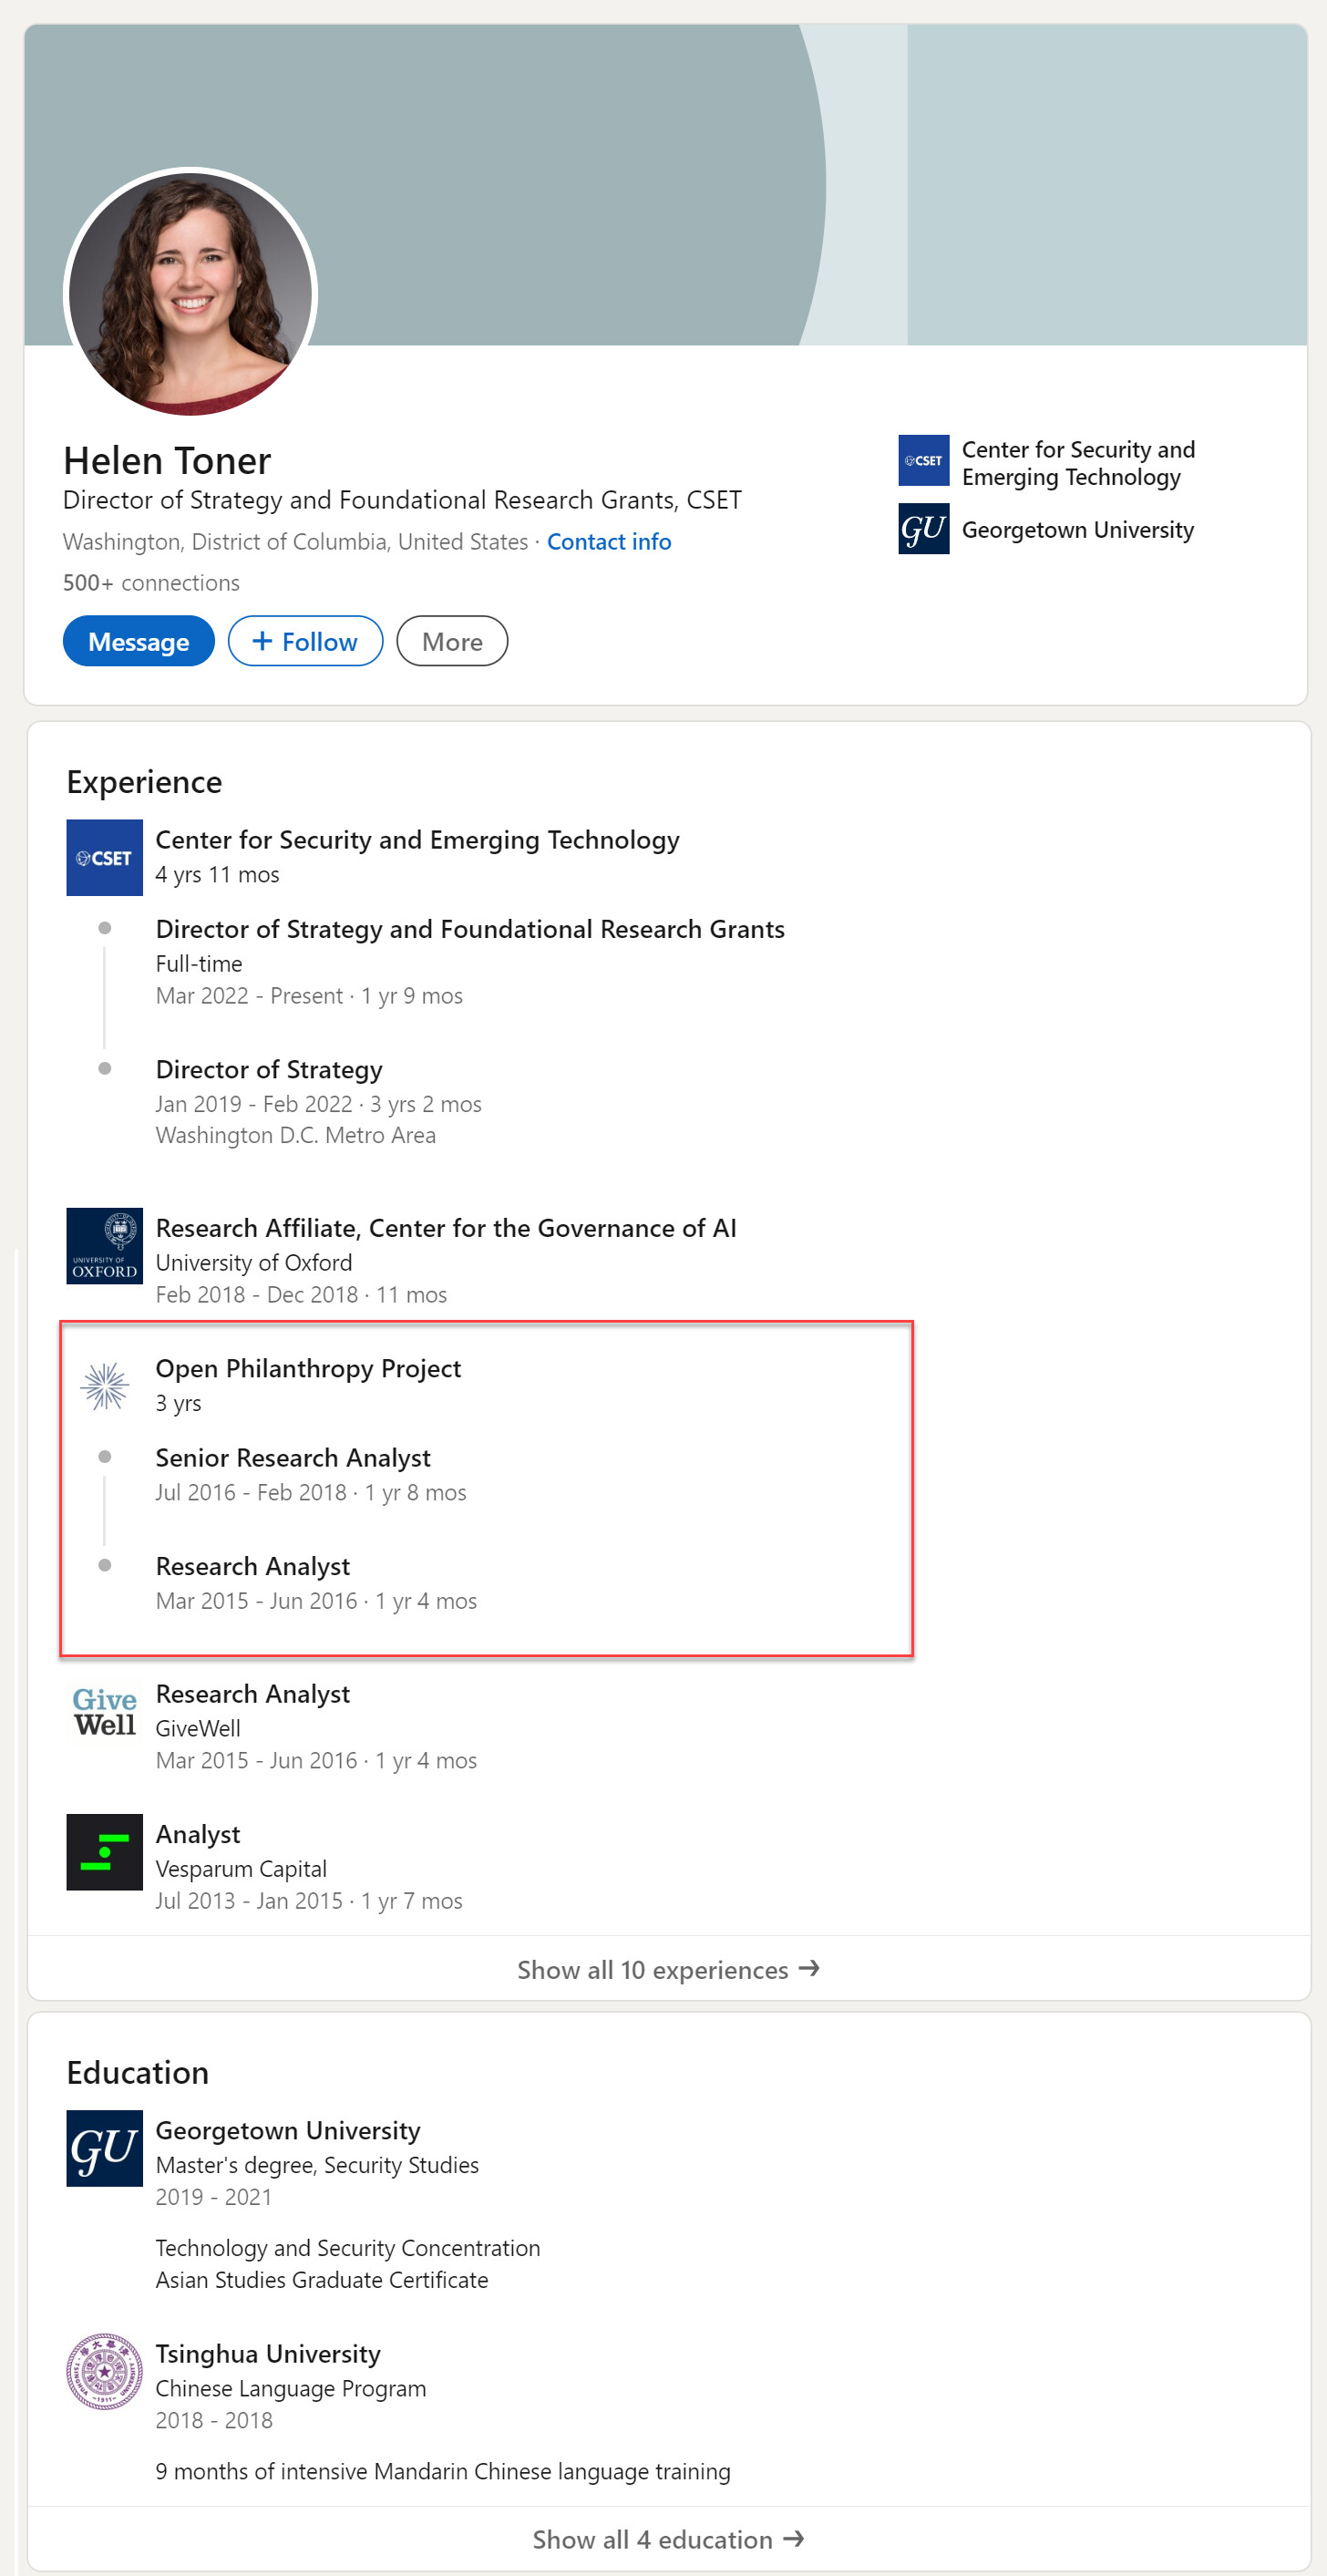Open Center for Security and Emerging Technology header link
Image resolution: width=1327 pixels, height=2576 pixels.
tap(1078, 463)
